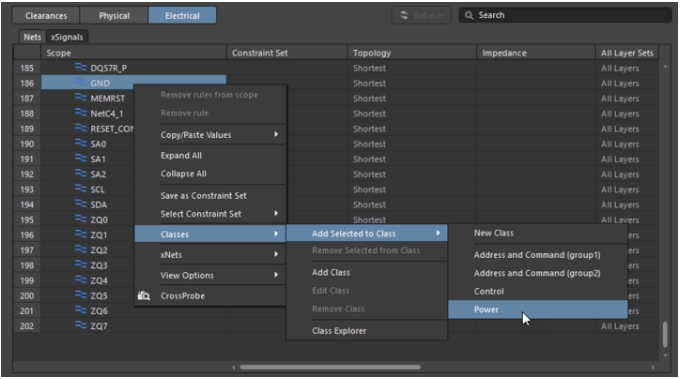Click the Refresh arrows icon
Screen dimensions: 681x379
point(404,15)
